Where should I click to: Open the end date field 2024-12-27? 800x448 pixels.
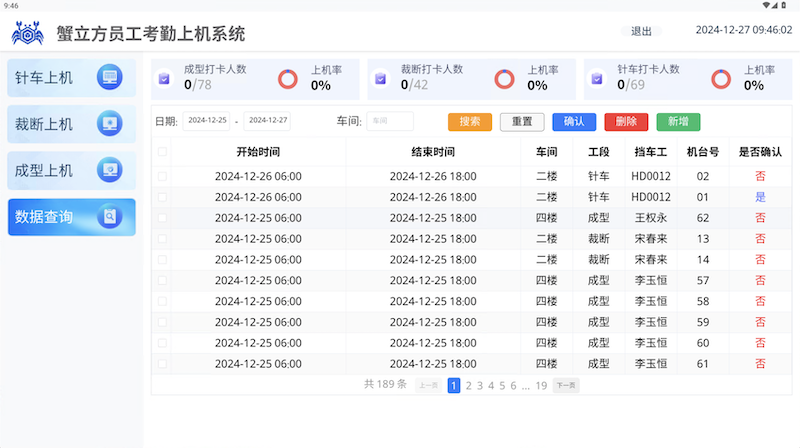[267, 121]
